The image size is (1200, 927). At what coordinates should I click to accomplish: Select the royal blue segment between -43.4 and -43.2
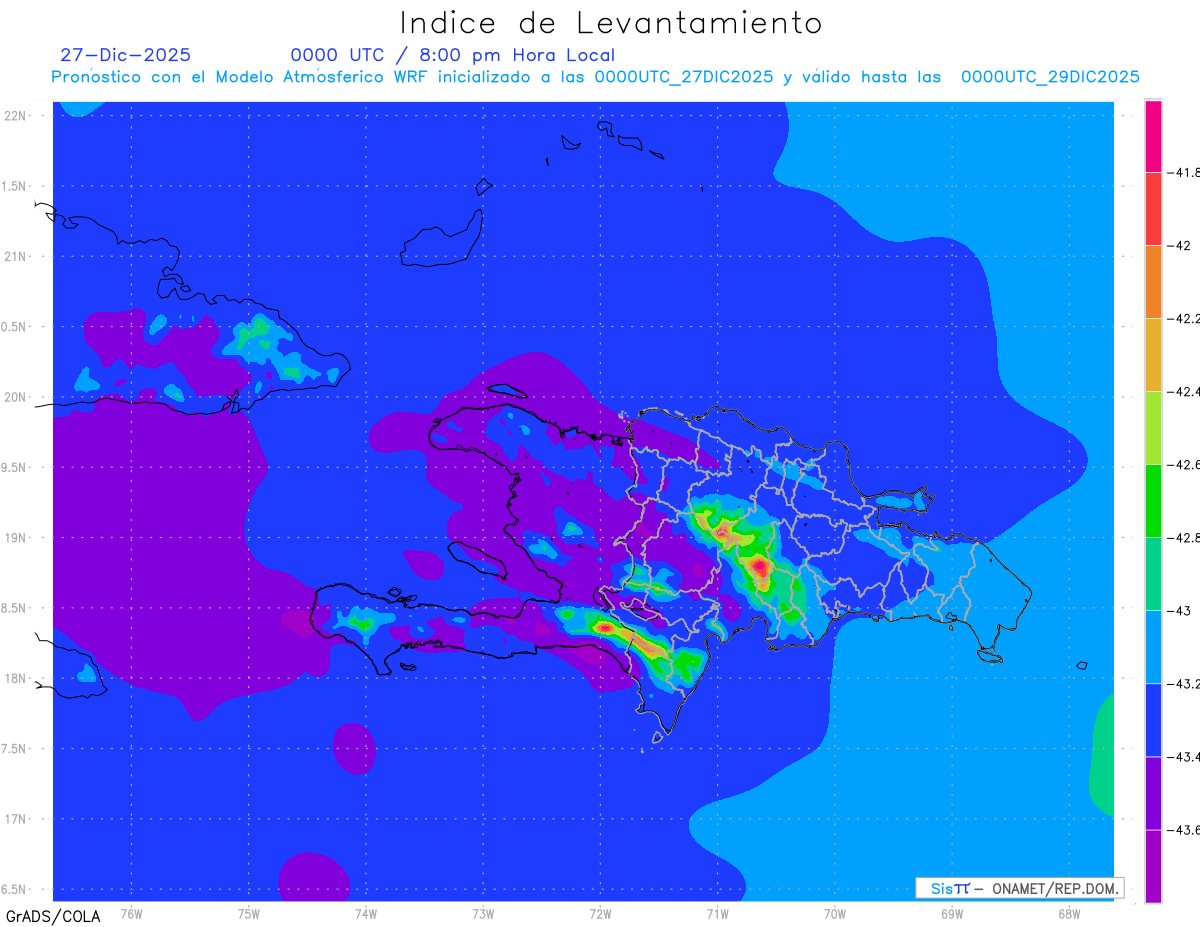pos(1153,720)
